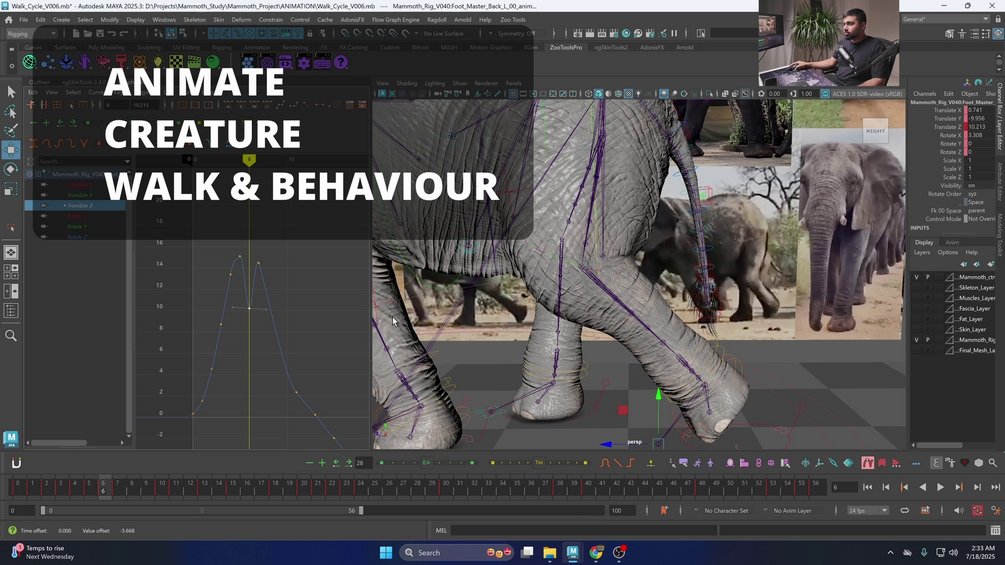Click the U logo icon on the animation toolbar
The height and width of the screenshot is (565, 1005).
pos(17,463)
